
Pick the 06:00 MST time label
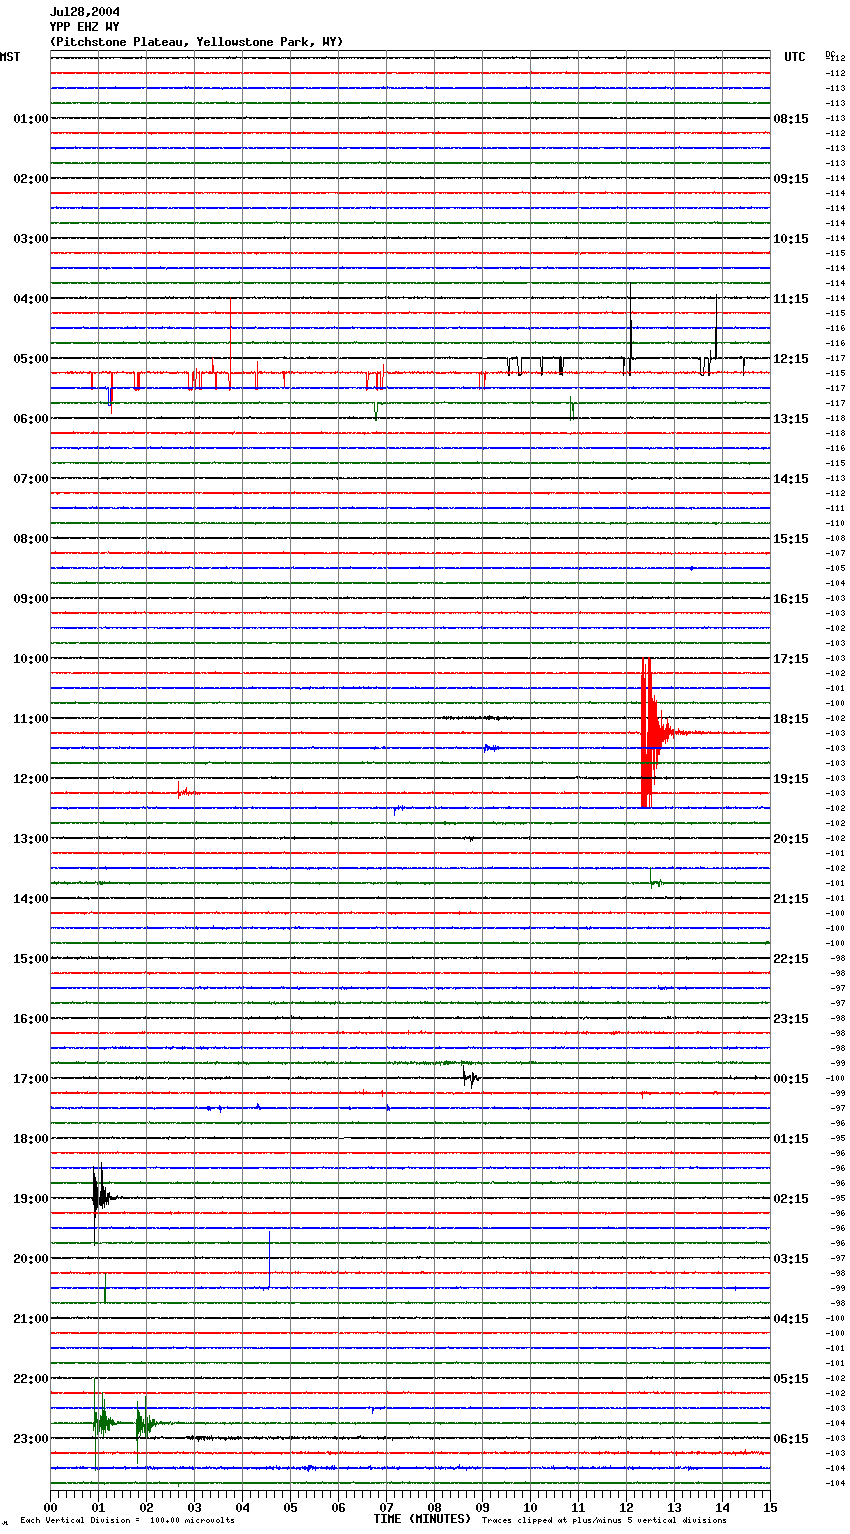click(30, 419)
